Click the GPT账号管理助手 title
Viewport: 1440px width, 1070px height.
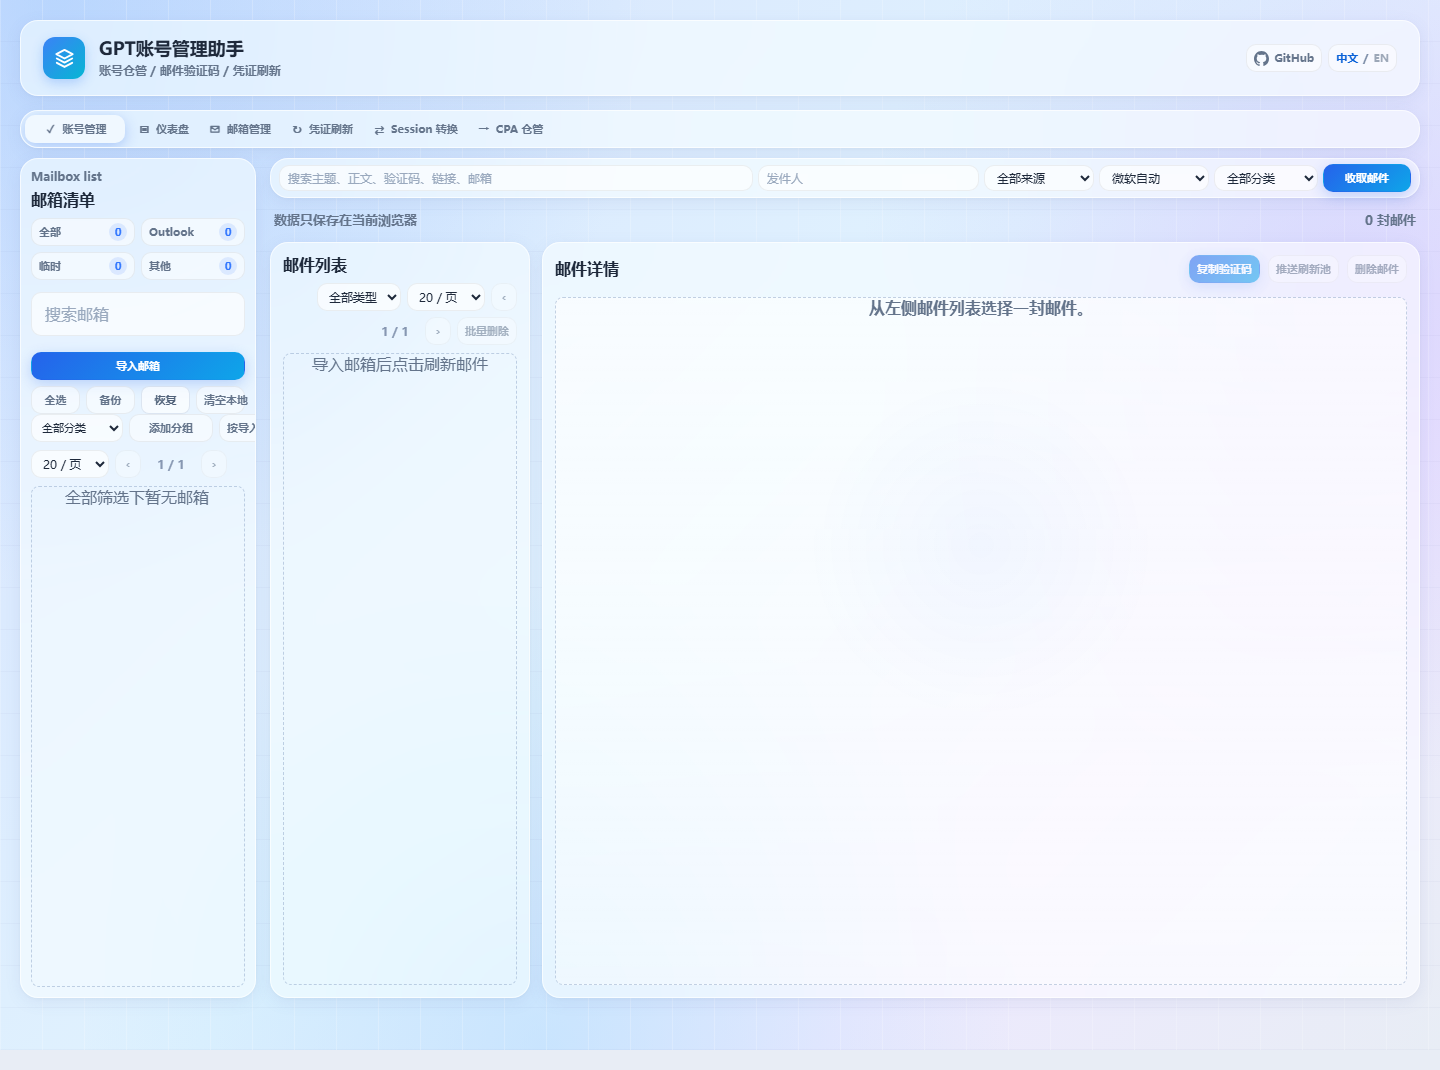tap(171, 48)
